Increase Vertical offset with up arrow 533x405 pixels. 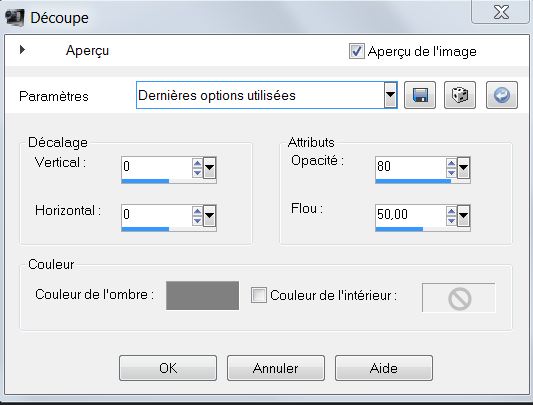pos(197,163)
